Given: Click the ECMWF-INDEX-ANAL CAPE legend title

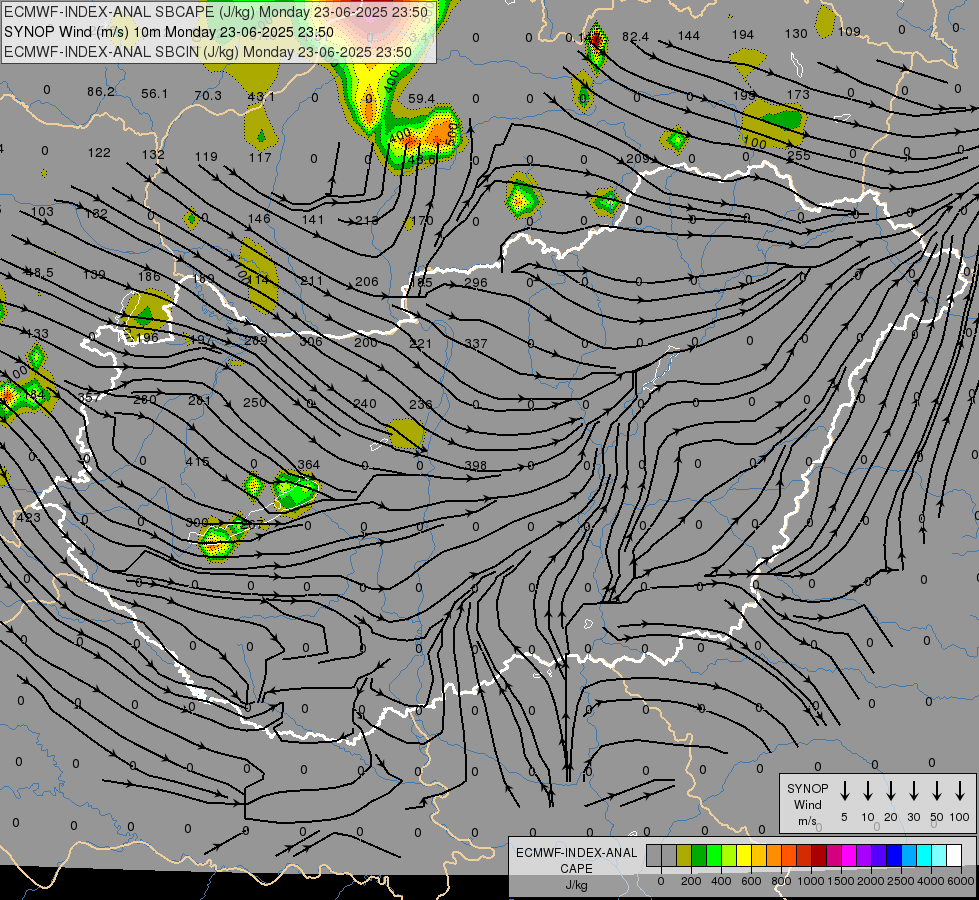Looking at the screenshot, I should [576, 869].
